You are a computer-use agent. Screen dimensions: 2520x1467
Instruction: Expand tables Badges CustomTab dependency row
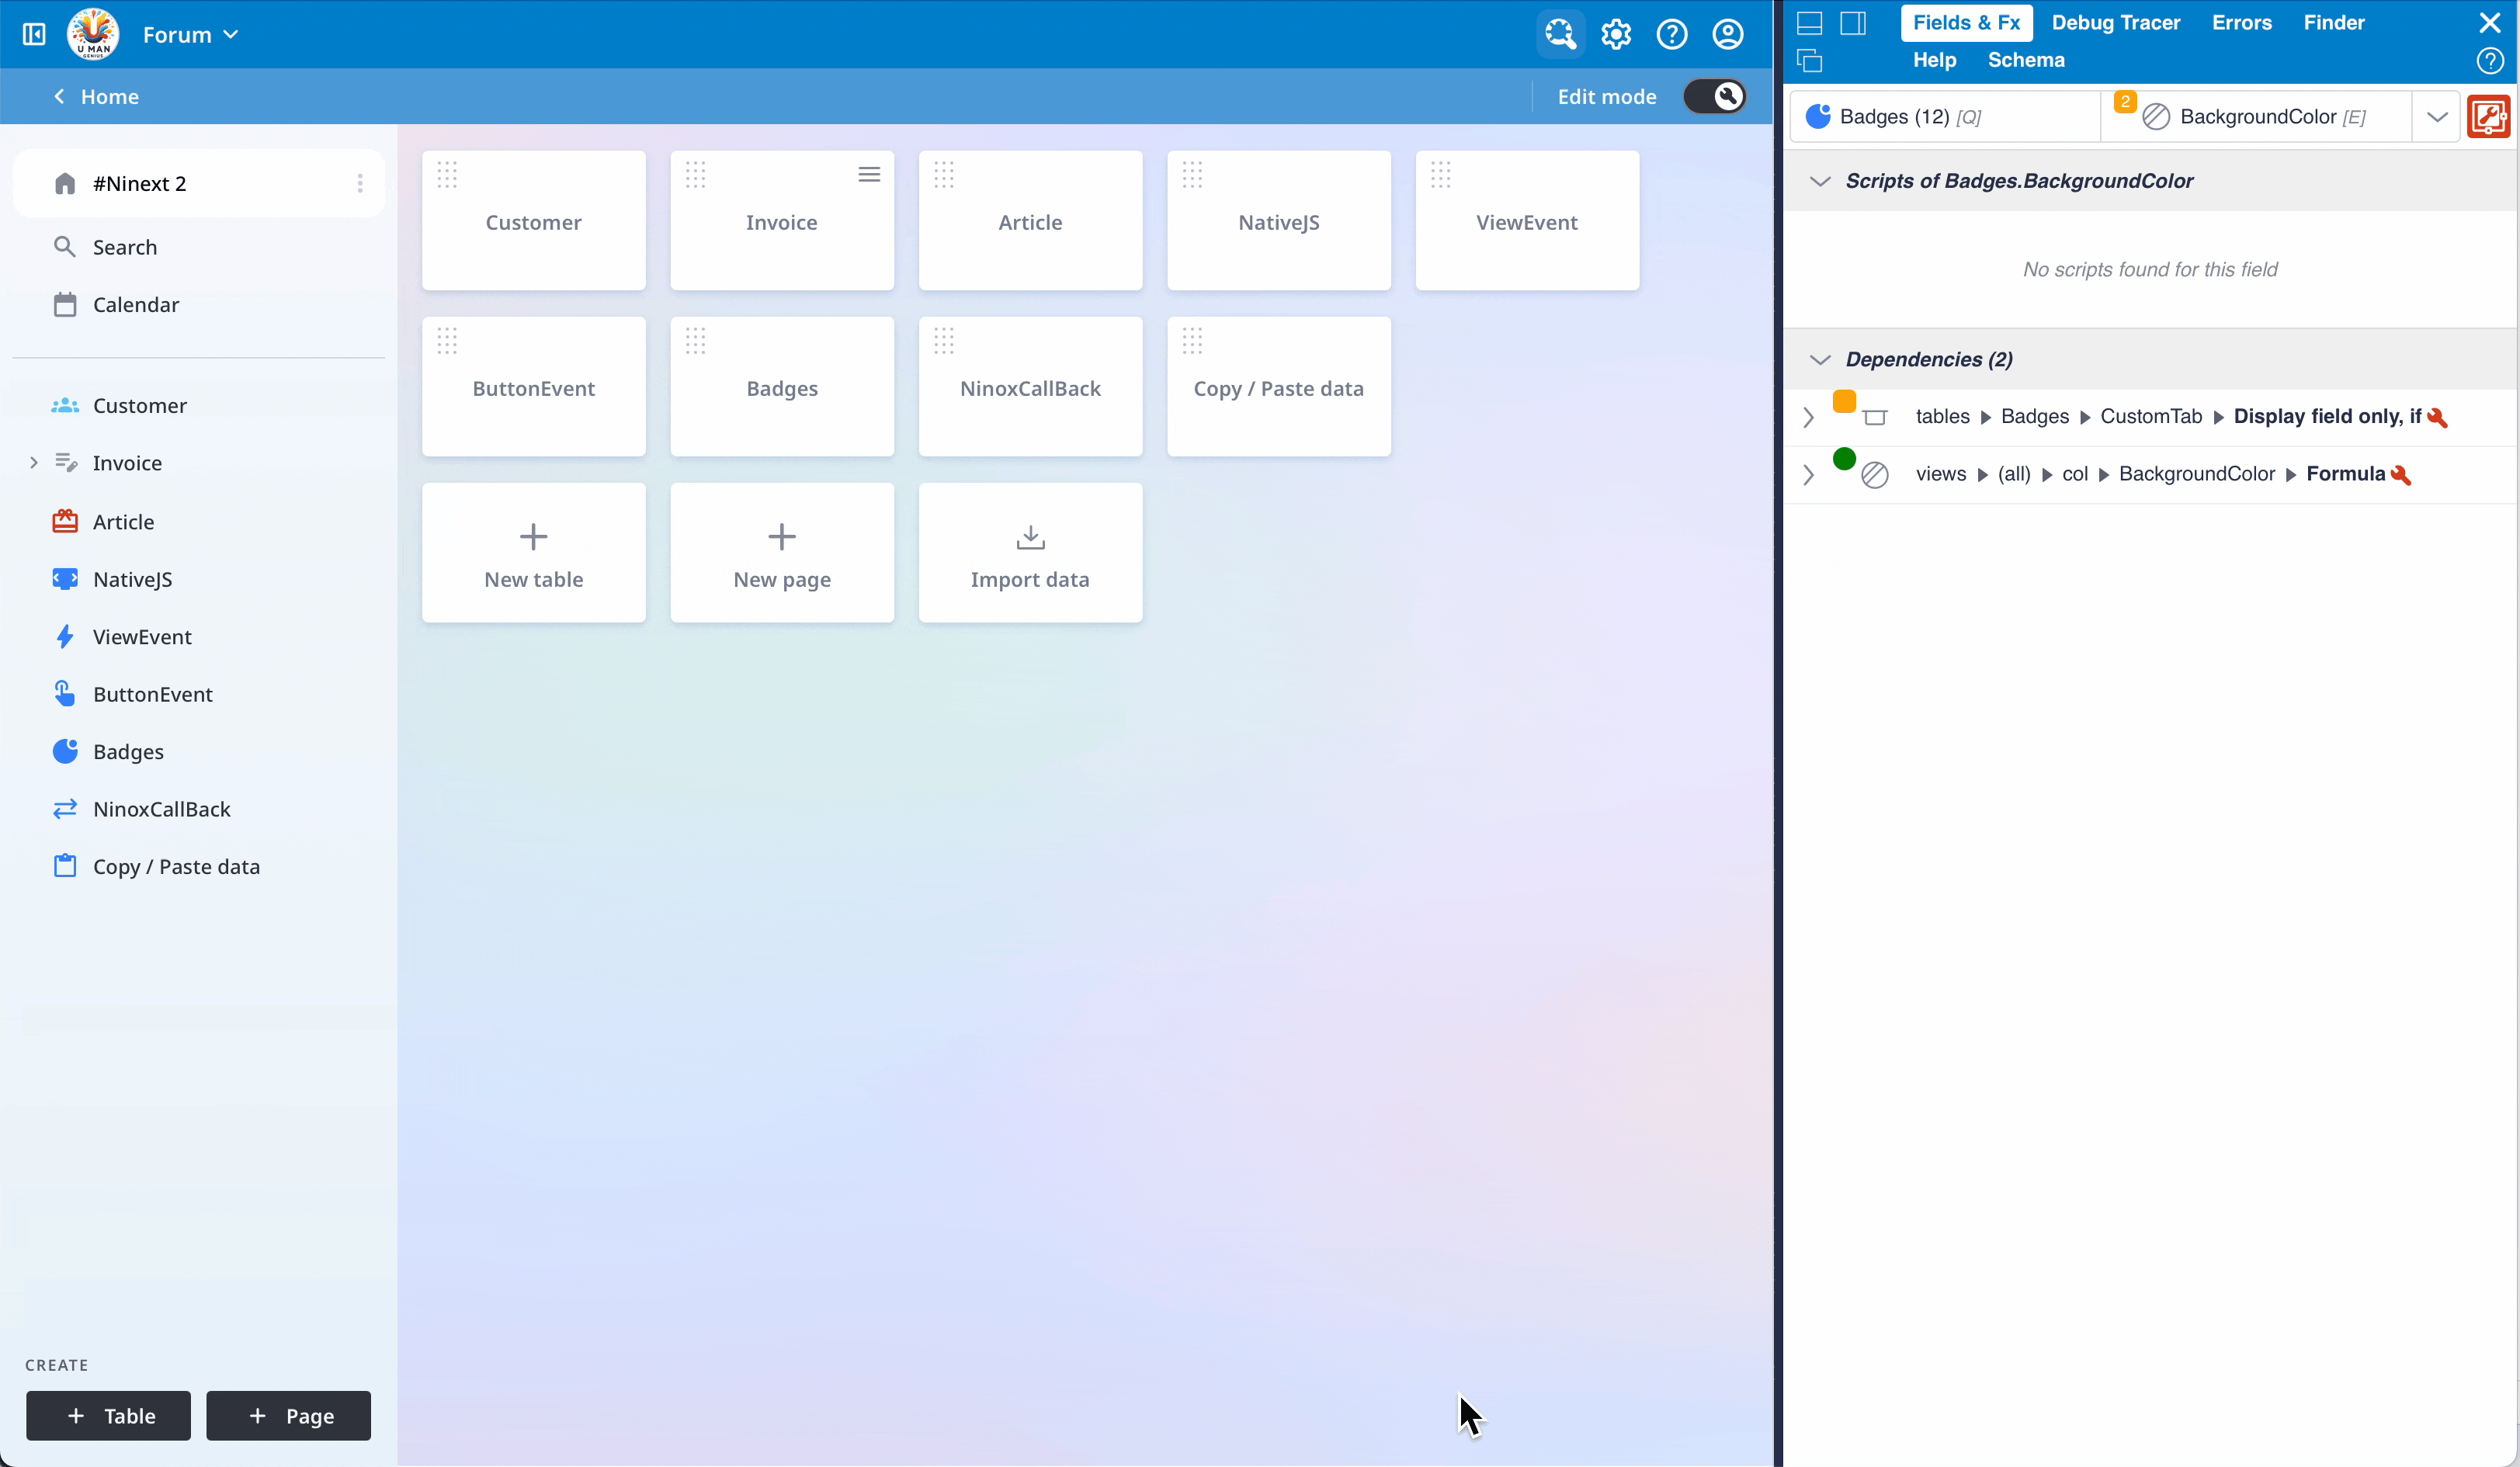tap(1808, 417)
